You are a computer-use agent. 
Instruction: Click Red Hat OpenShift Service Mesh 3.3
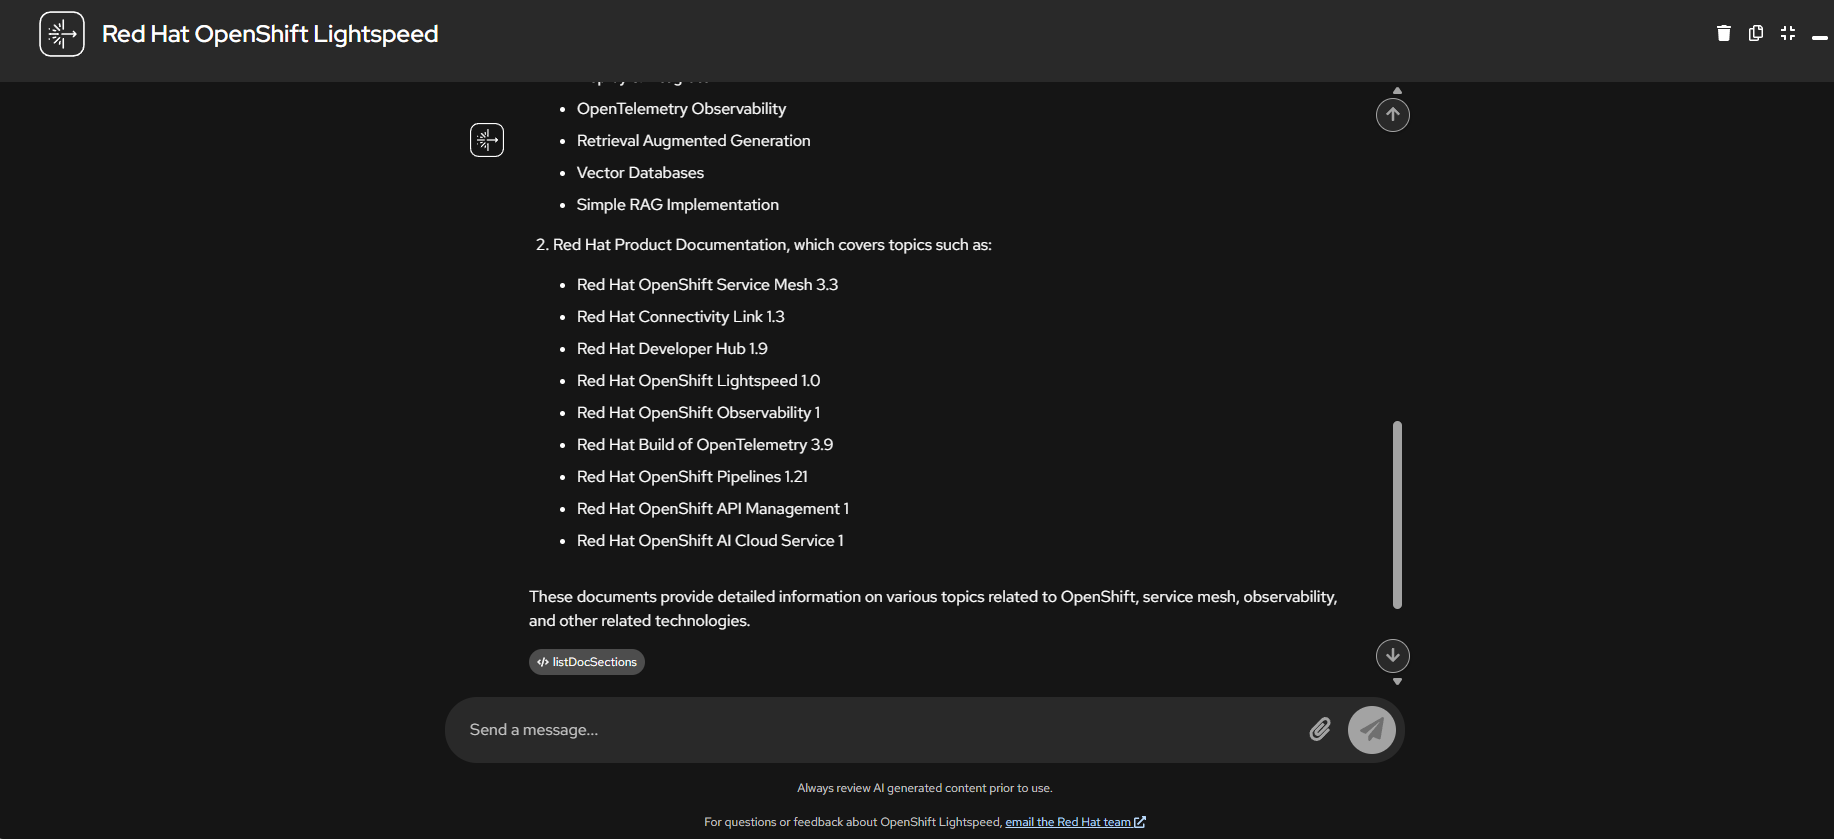pyautogui.click(x=707, y=285)
